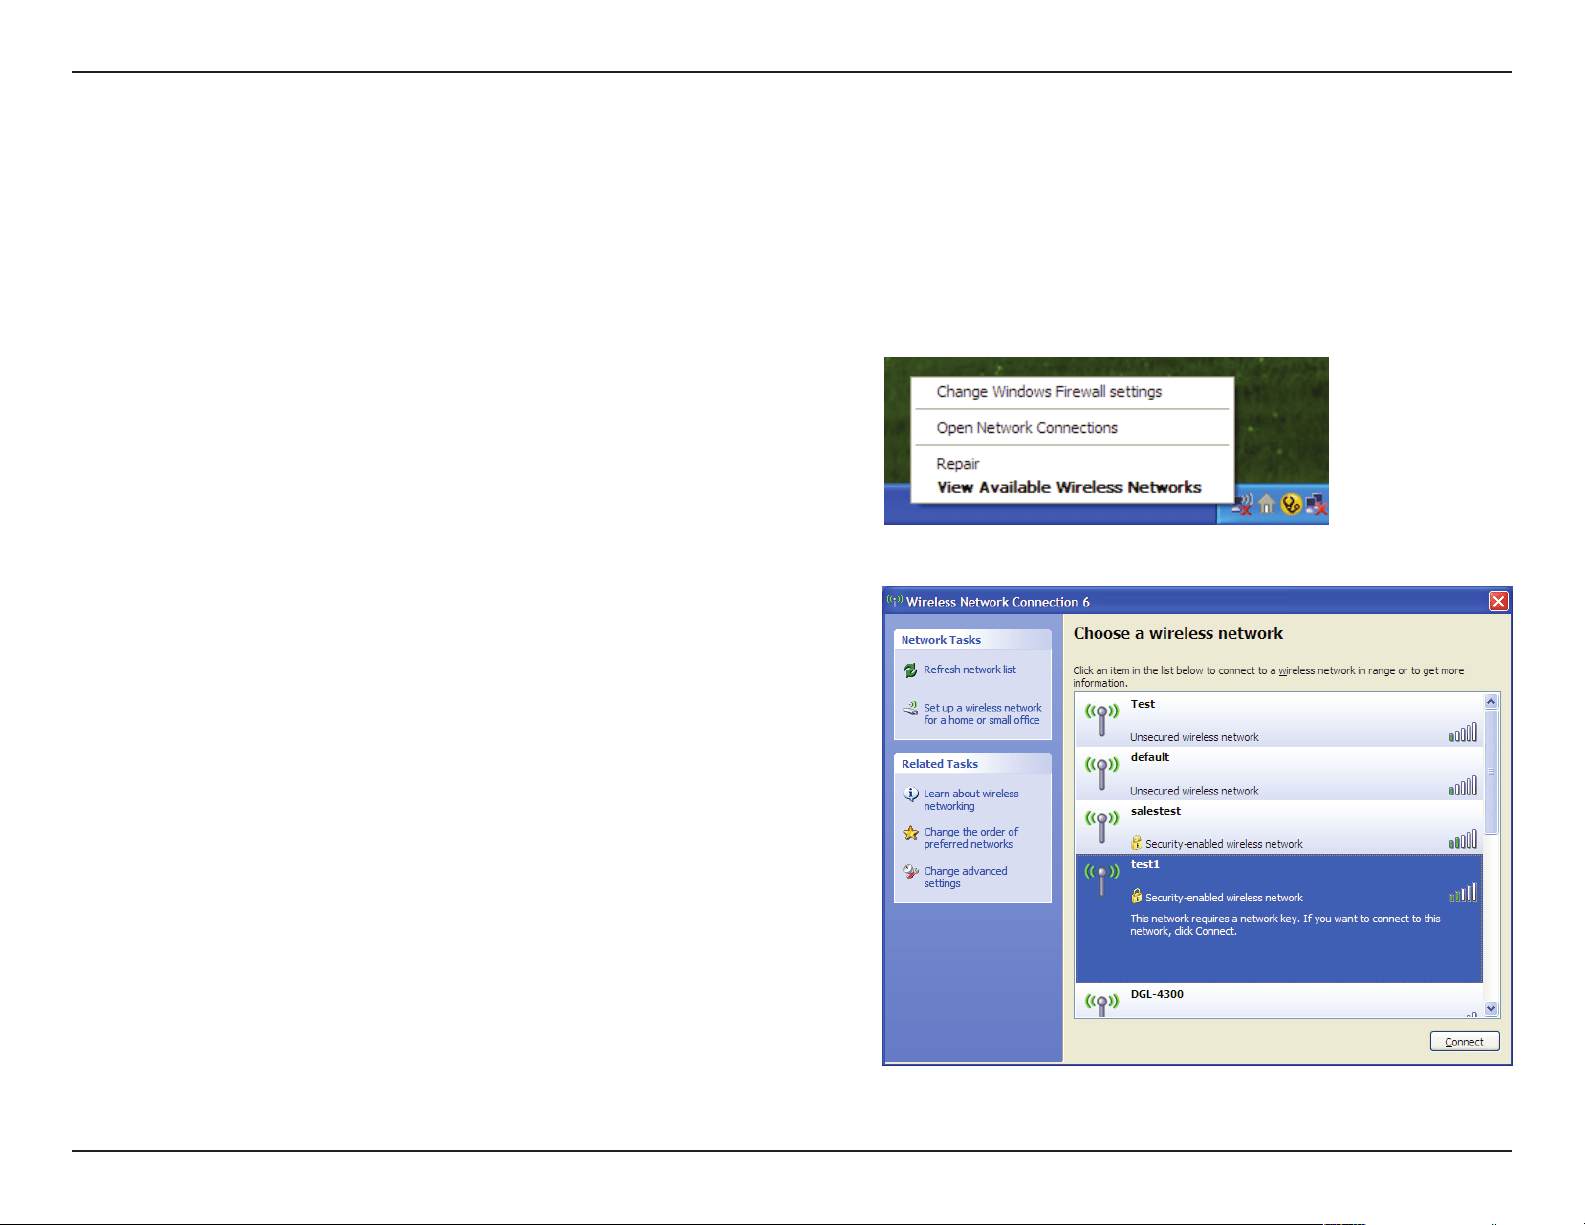This screenshot has height=1225, width=1585.
Task: Choose Change Windows Firewall settings
Action: coord(1049,392)
